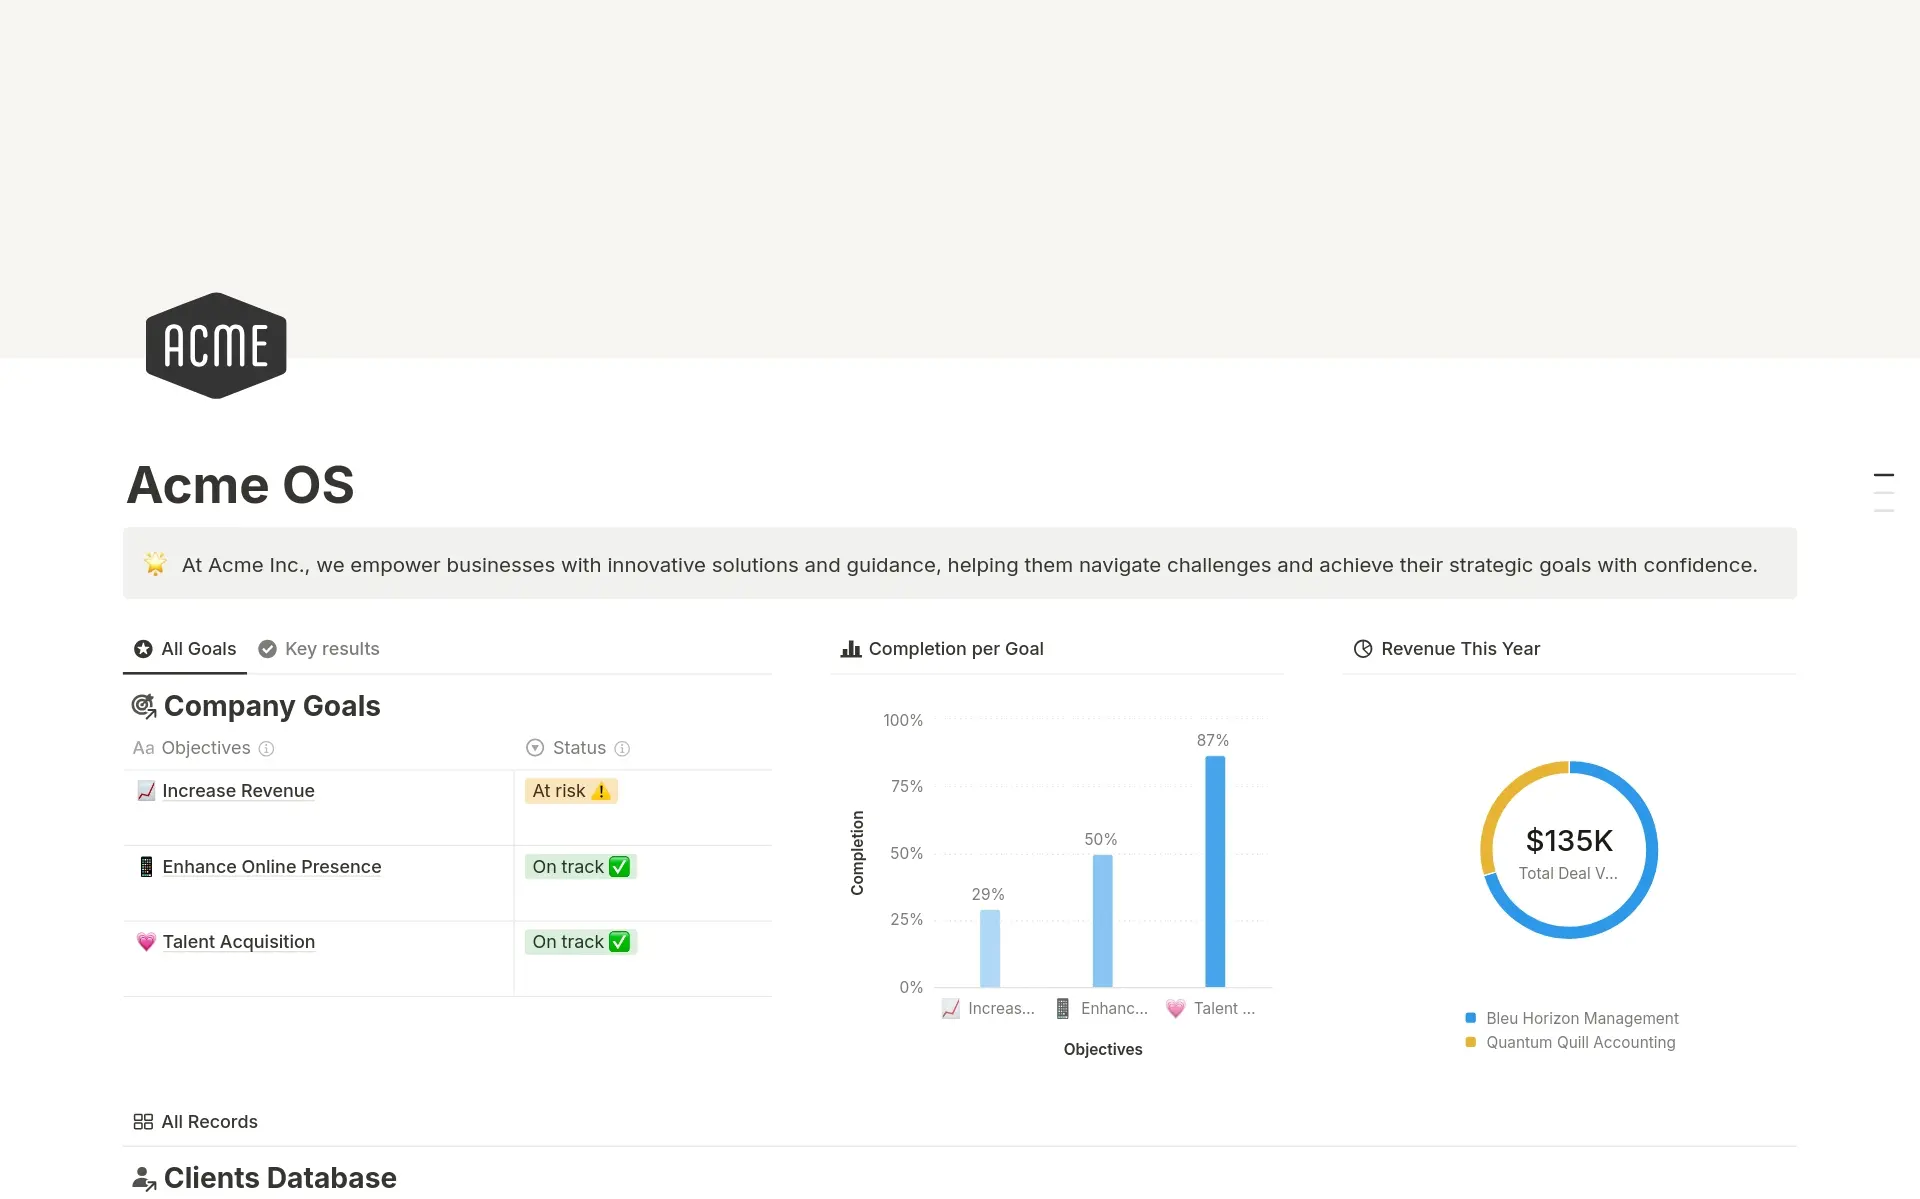The width and height of the screenshot is (1920, 1199).
Task: Click the info icon beside Status column
Action: (x=622, y=749)
